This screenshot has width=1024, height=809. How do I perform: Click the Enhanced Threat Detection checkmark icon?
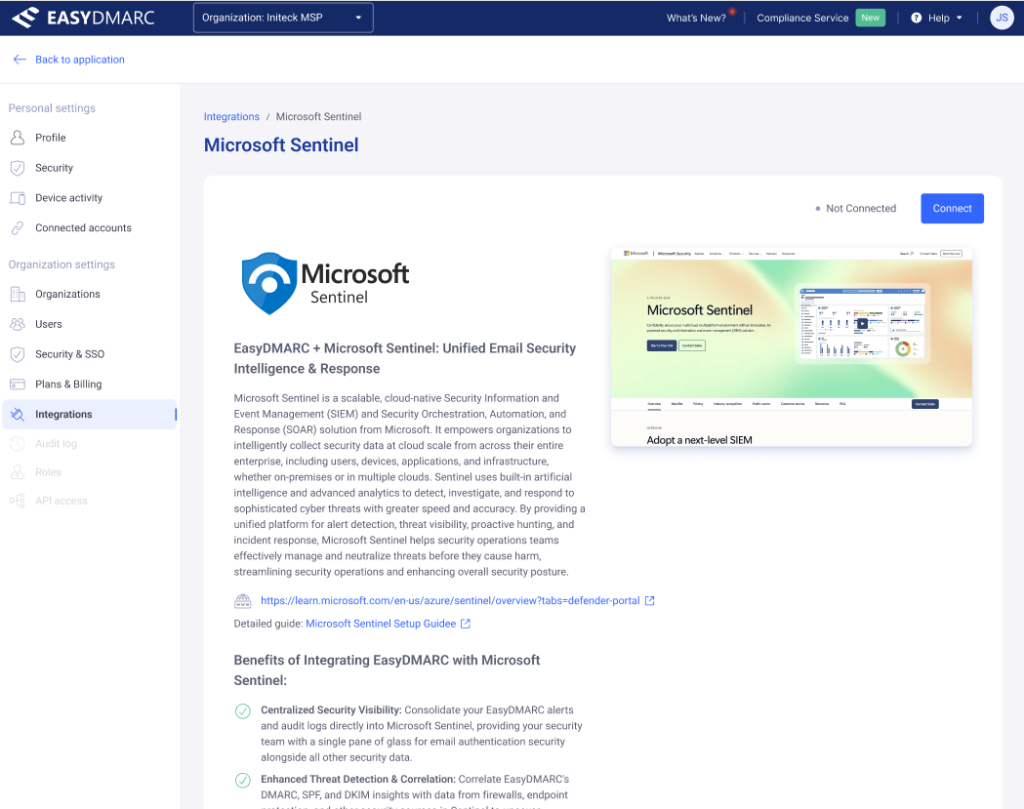click(x=243, y=780)
